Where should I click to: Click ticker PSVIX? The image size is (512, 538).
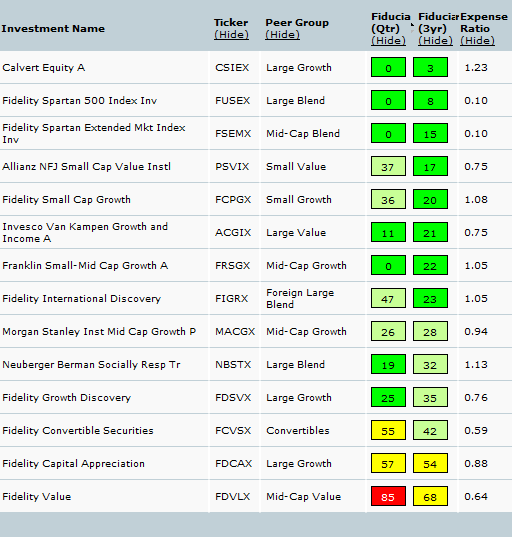[x=232, y=166]
